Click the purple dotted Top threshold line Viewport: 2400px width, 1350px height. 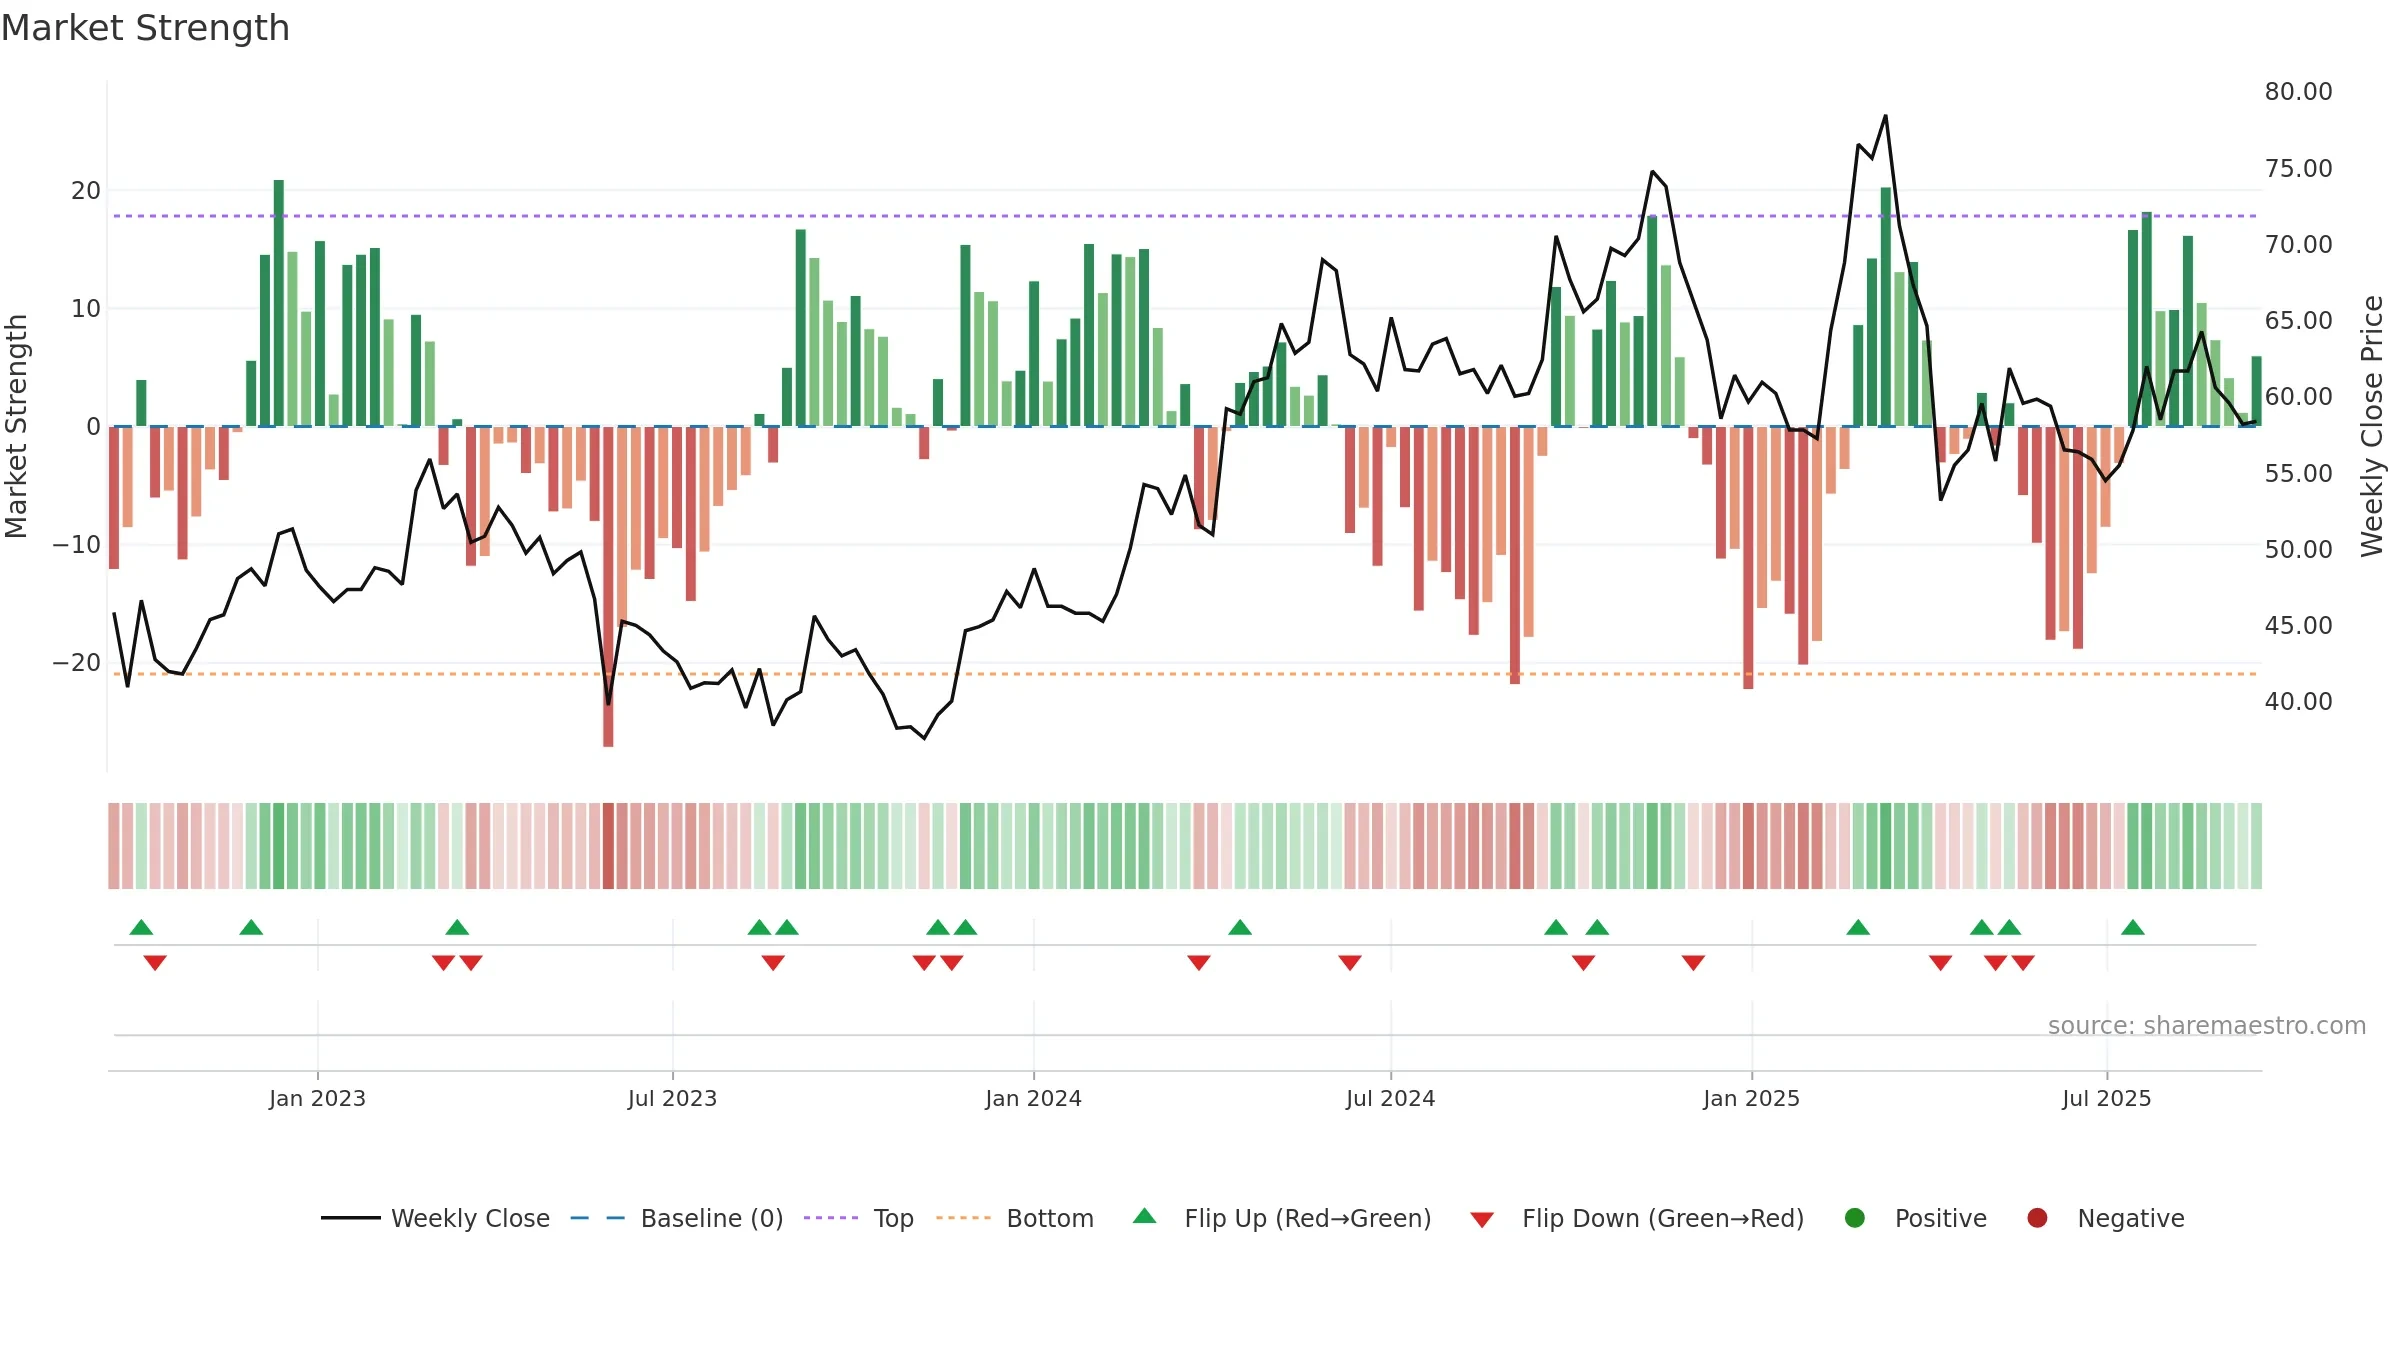click(x=1185, y=216)
